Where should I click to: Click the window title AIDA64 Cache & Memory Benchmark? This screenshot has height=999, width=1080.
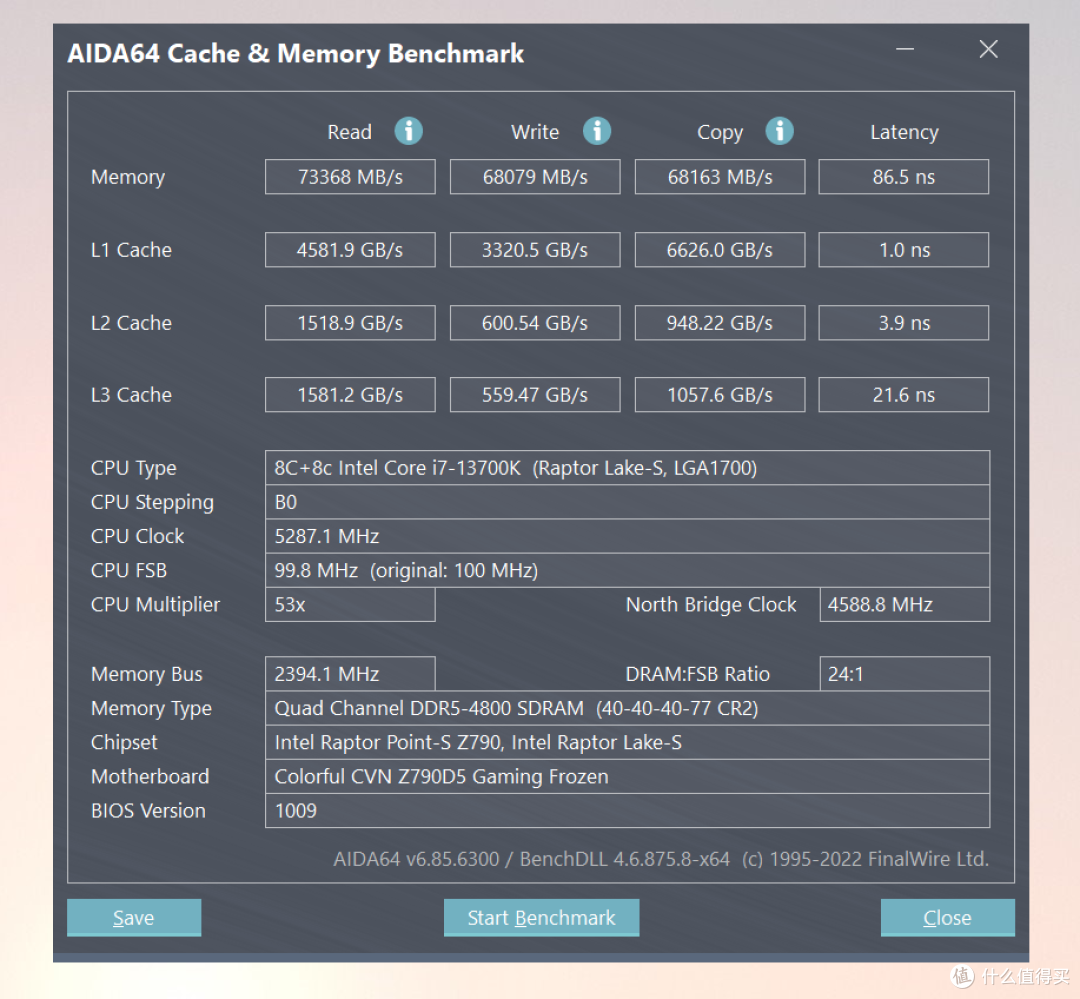pyautogui.click(x=295, y=54)
